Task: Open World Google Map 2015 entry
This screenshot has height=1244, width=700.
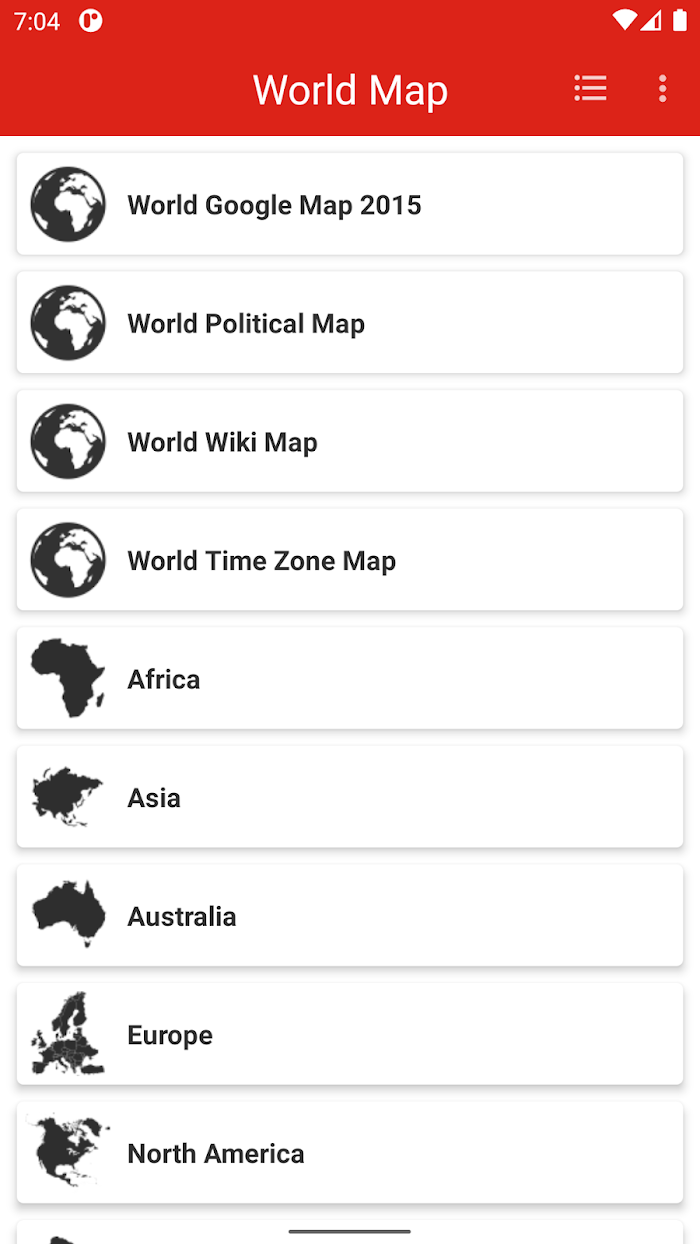Action: (x=350, y=204)
